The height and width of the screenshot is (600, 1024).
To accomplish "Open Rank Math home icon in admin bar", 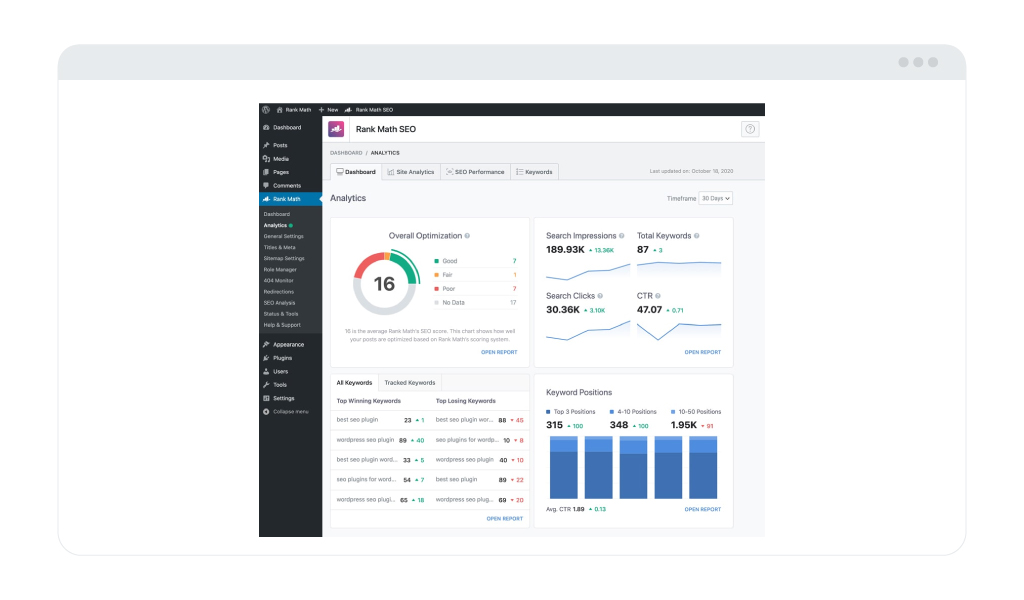I will (x=280, y=110).
